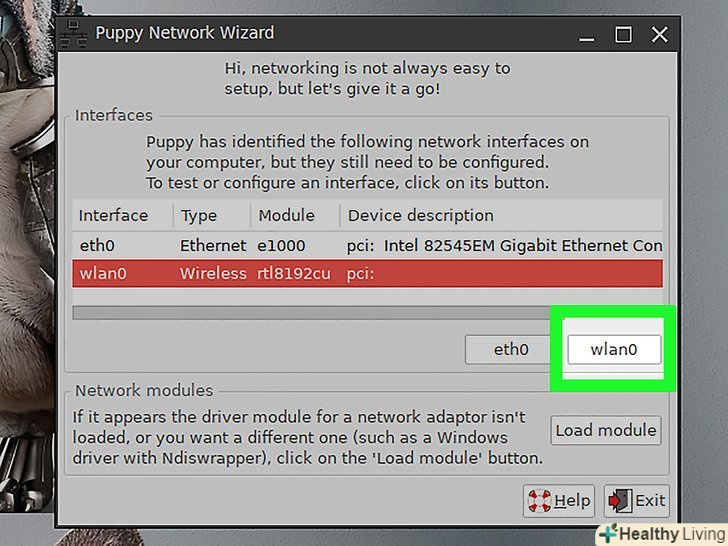Maximize the Puppy Network Wizard window
Viewport: 728px width, 546px height.
click(x=623, y=35)
